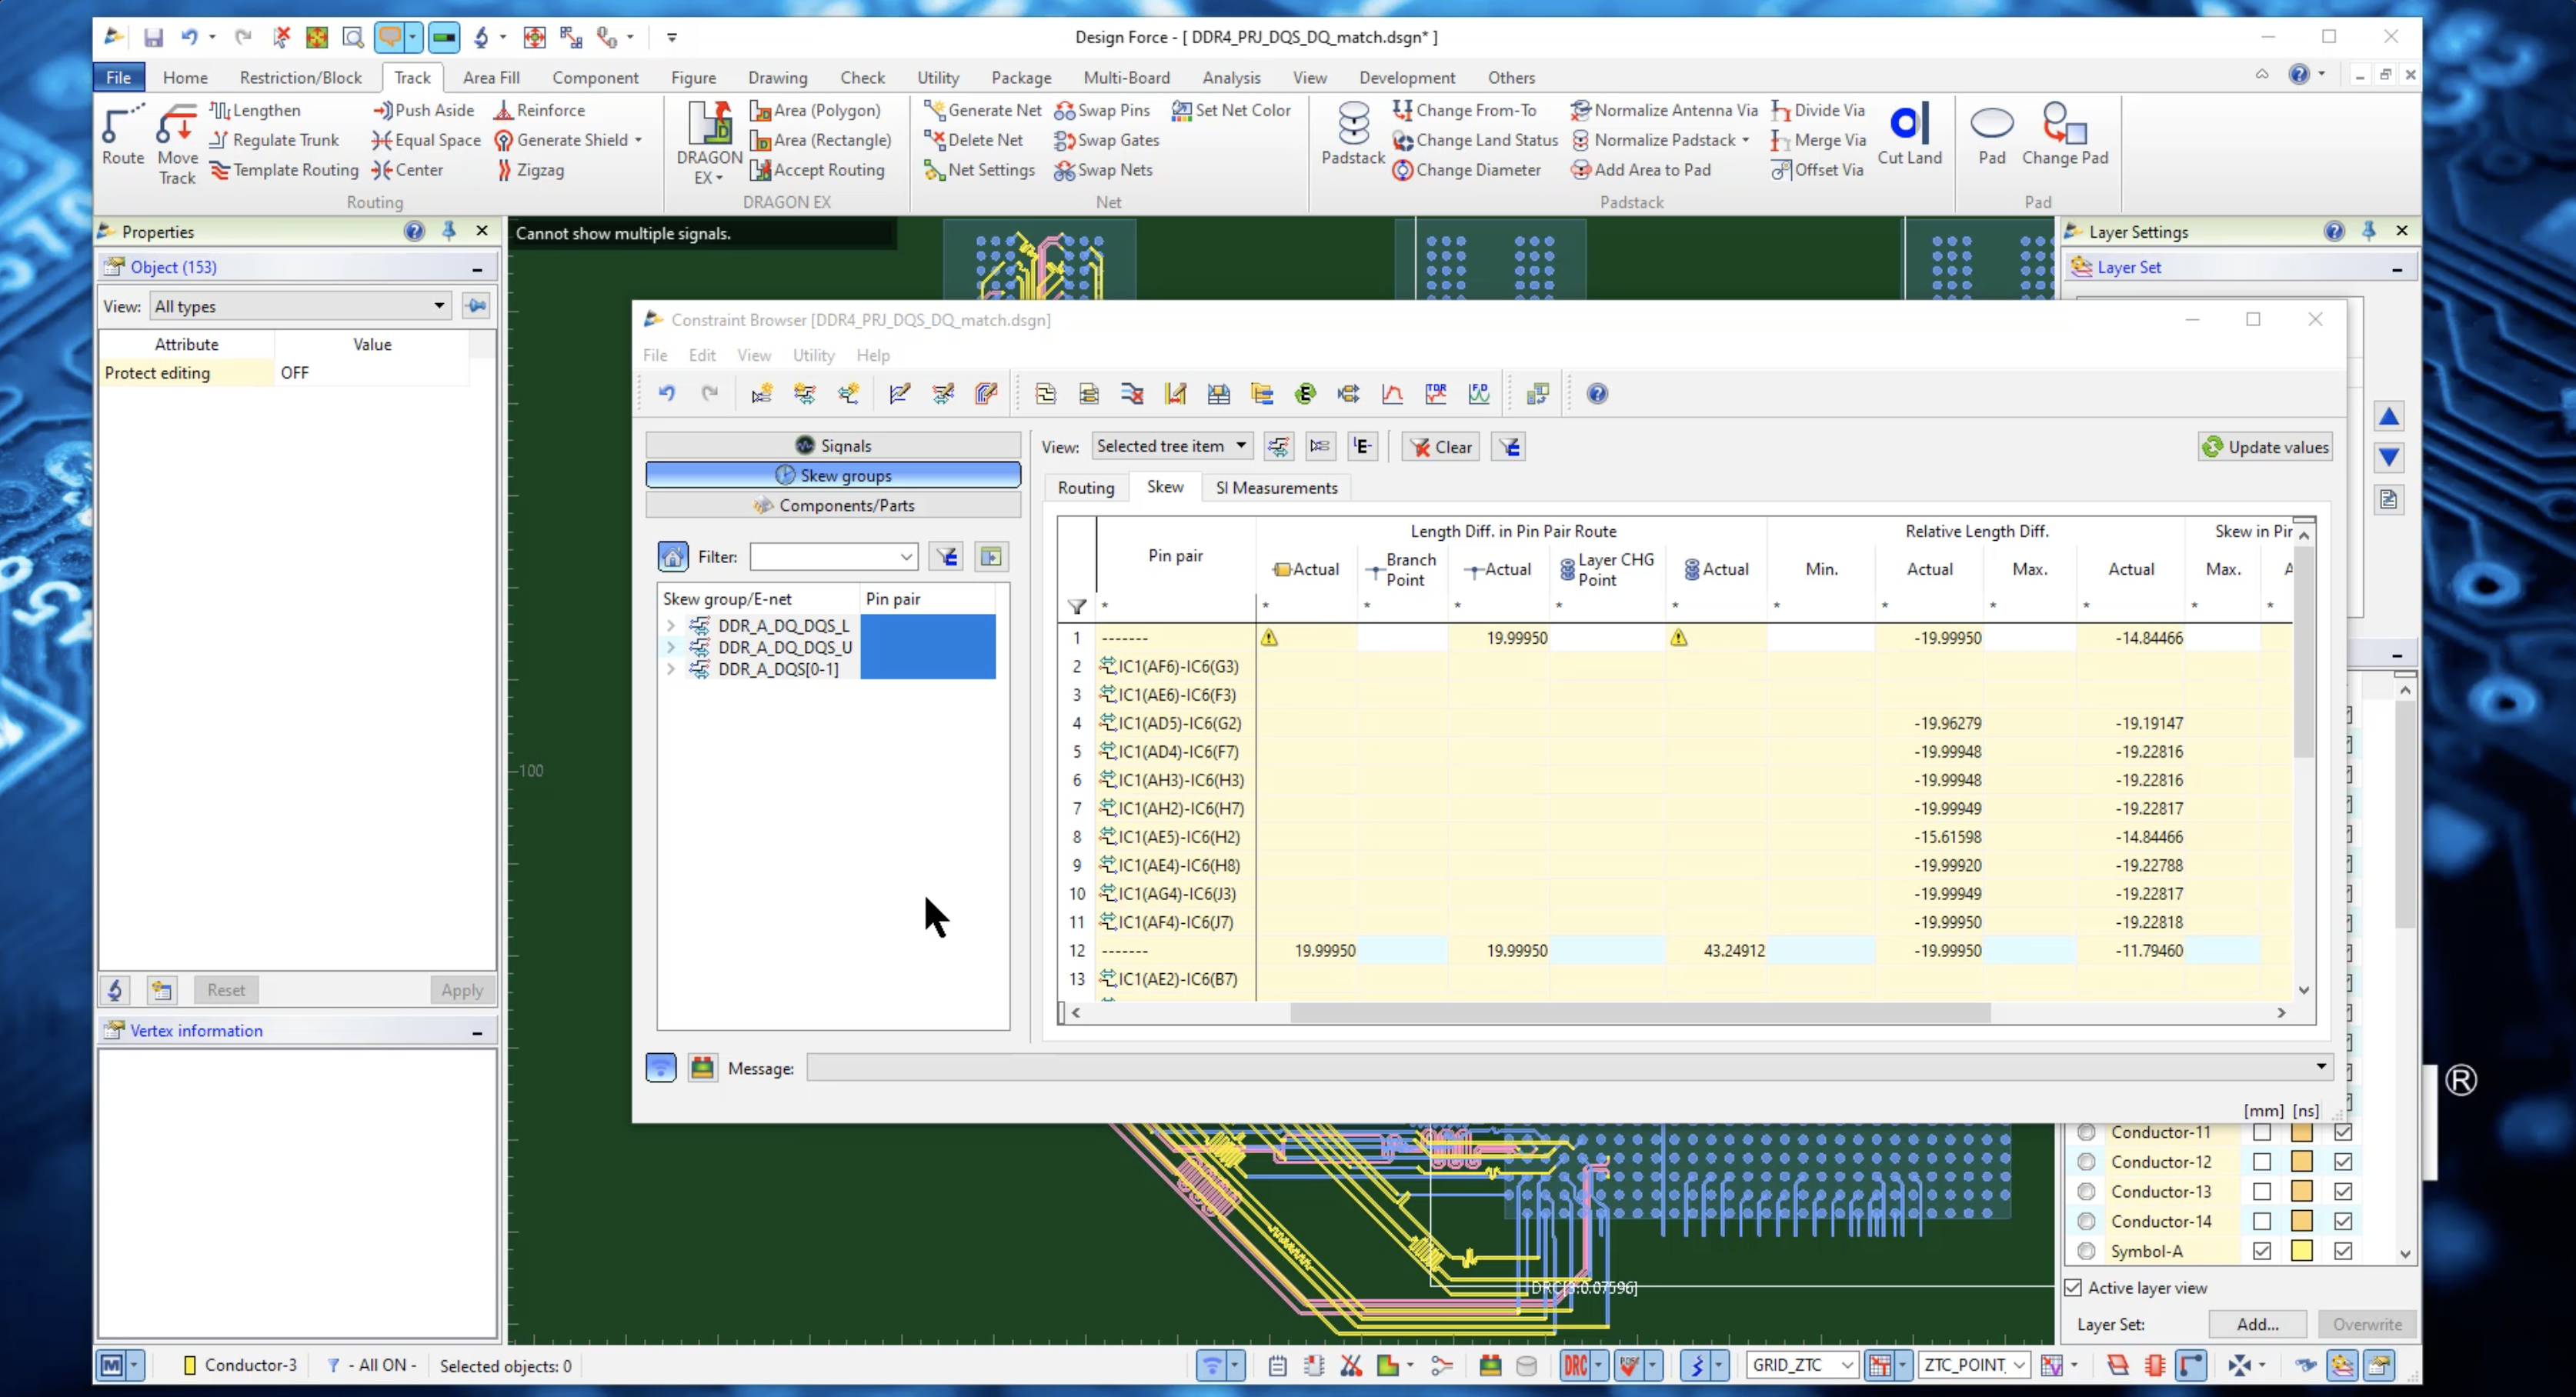The width and height of the screenshot is (2576, 1397).
Task: Click Conductor-13 orange color swatch
Action: 2302,1192
